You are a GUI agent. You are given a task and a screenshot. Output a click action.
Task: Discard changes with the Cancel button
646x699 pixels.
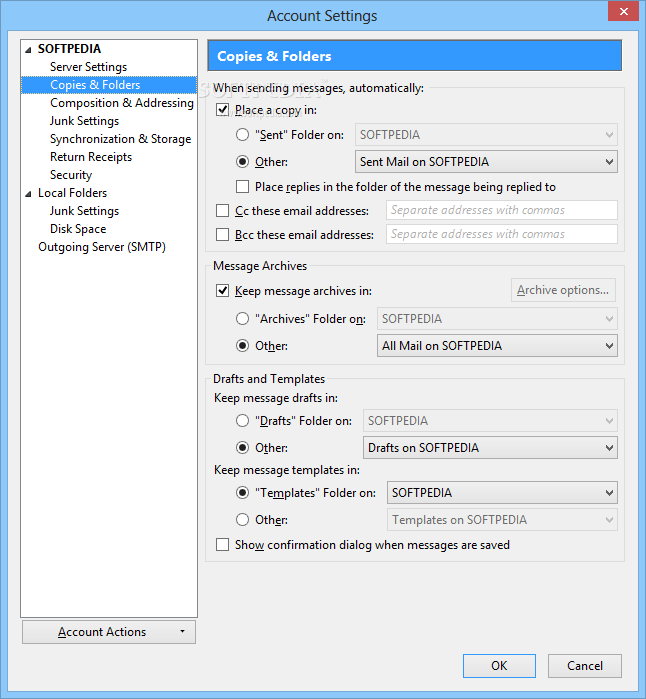584,666
